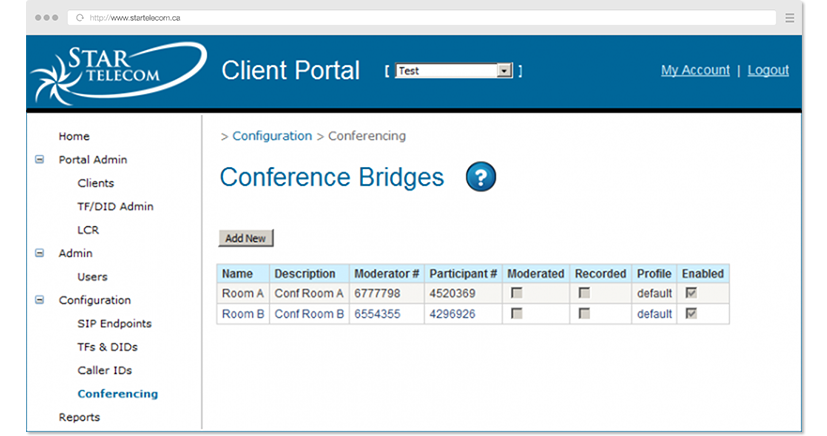The height and width of the screenshot is (436, 827).
Task: Toggle Enabled checkbox for Room A
Action: pyautogui.click(x=690, y=294)
